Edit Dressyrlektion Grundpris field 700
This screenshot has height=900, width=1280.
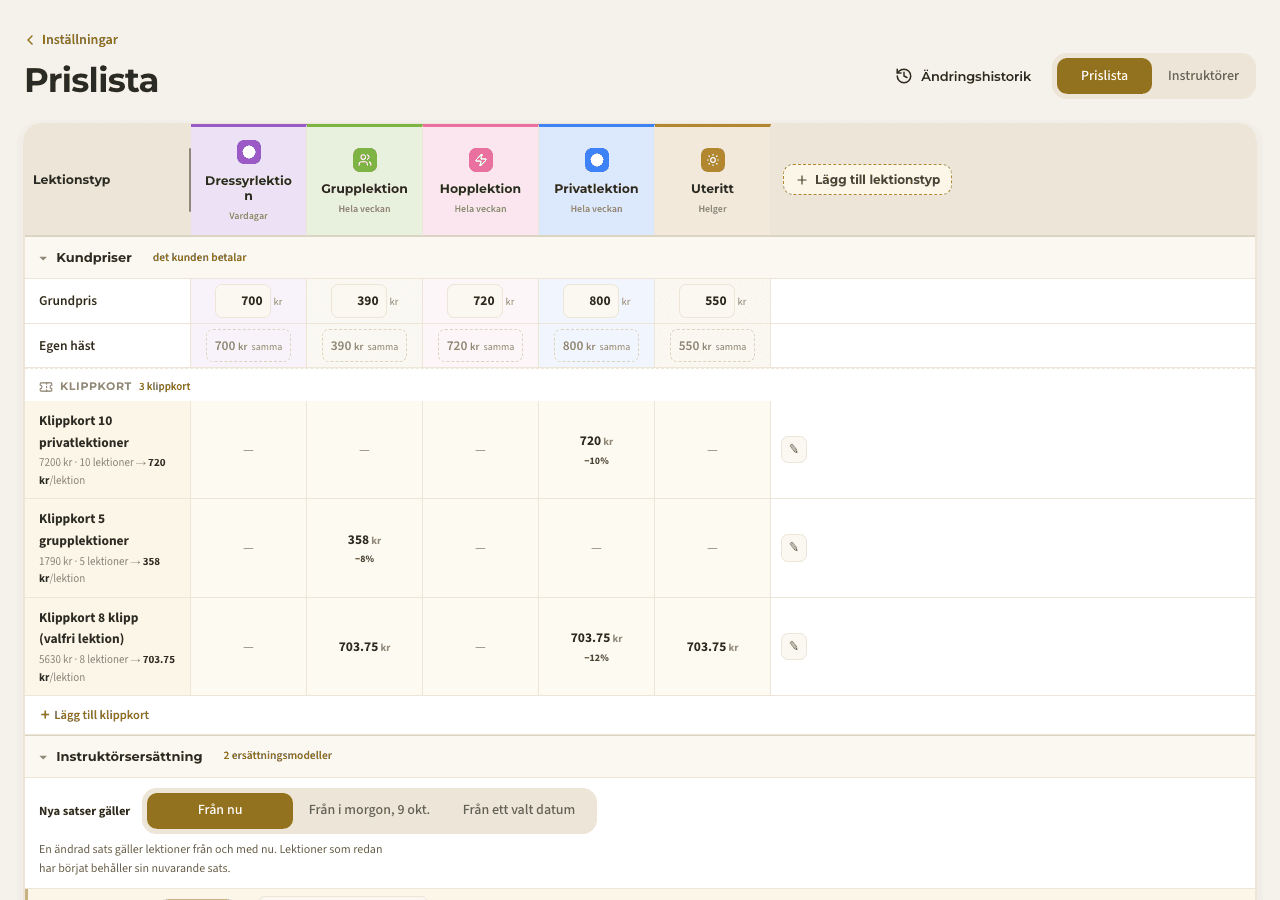[243, 301]
